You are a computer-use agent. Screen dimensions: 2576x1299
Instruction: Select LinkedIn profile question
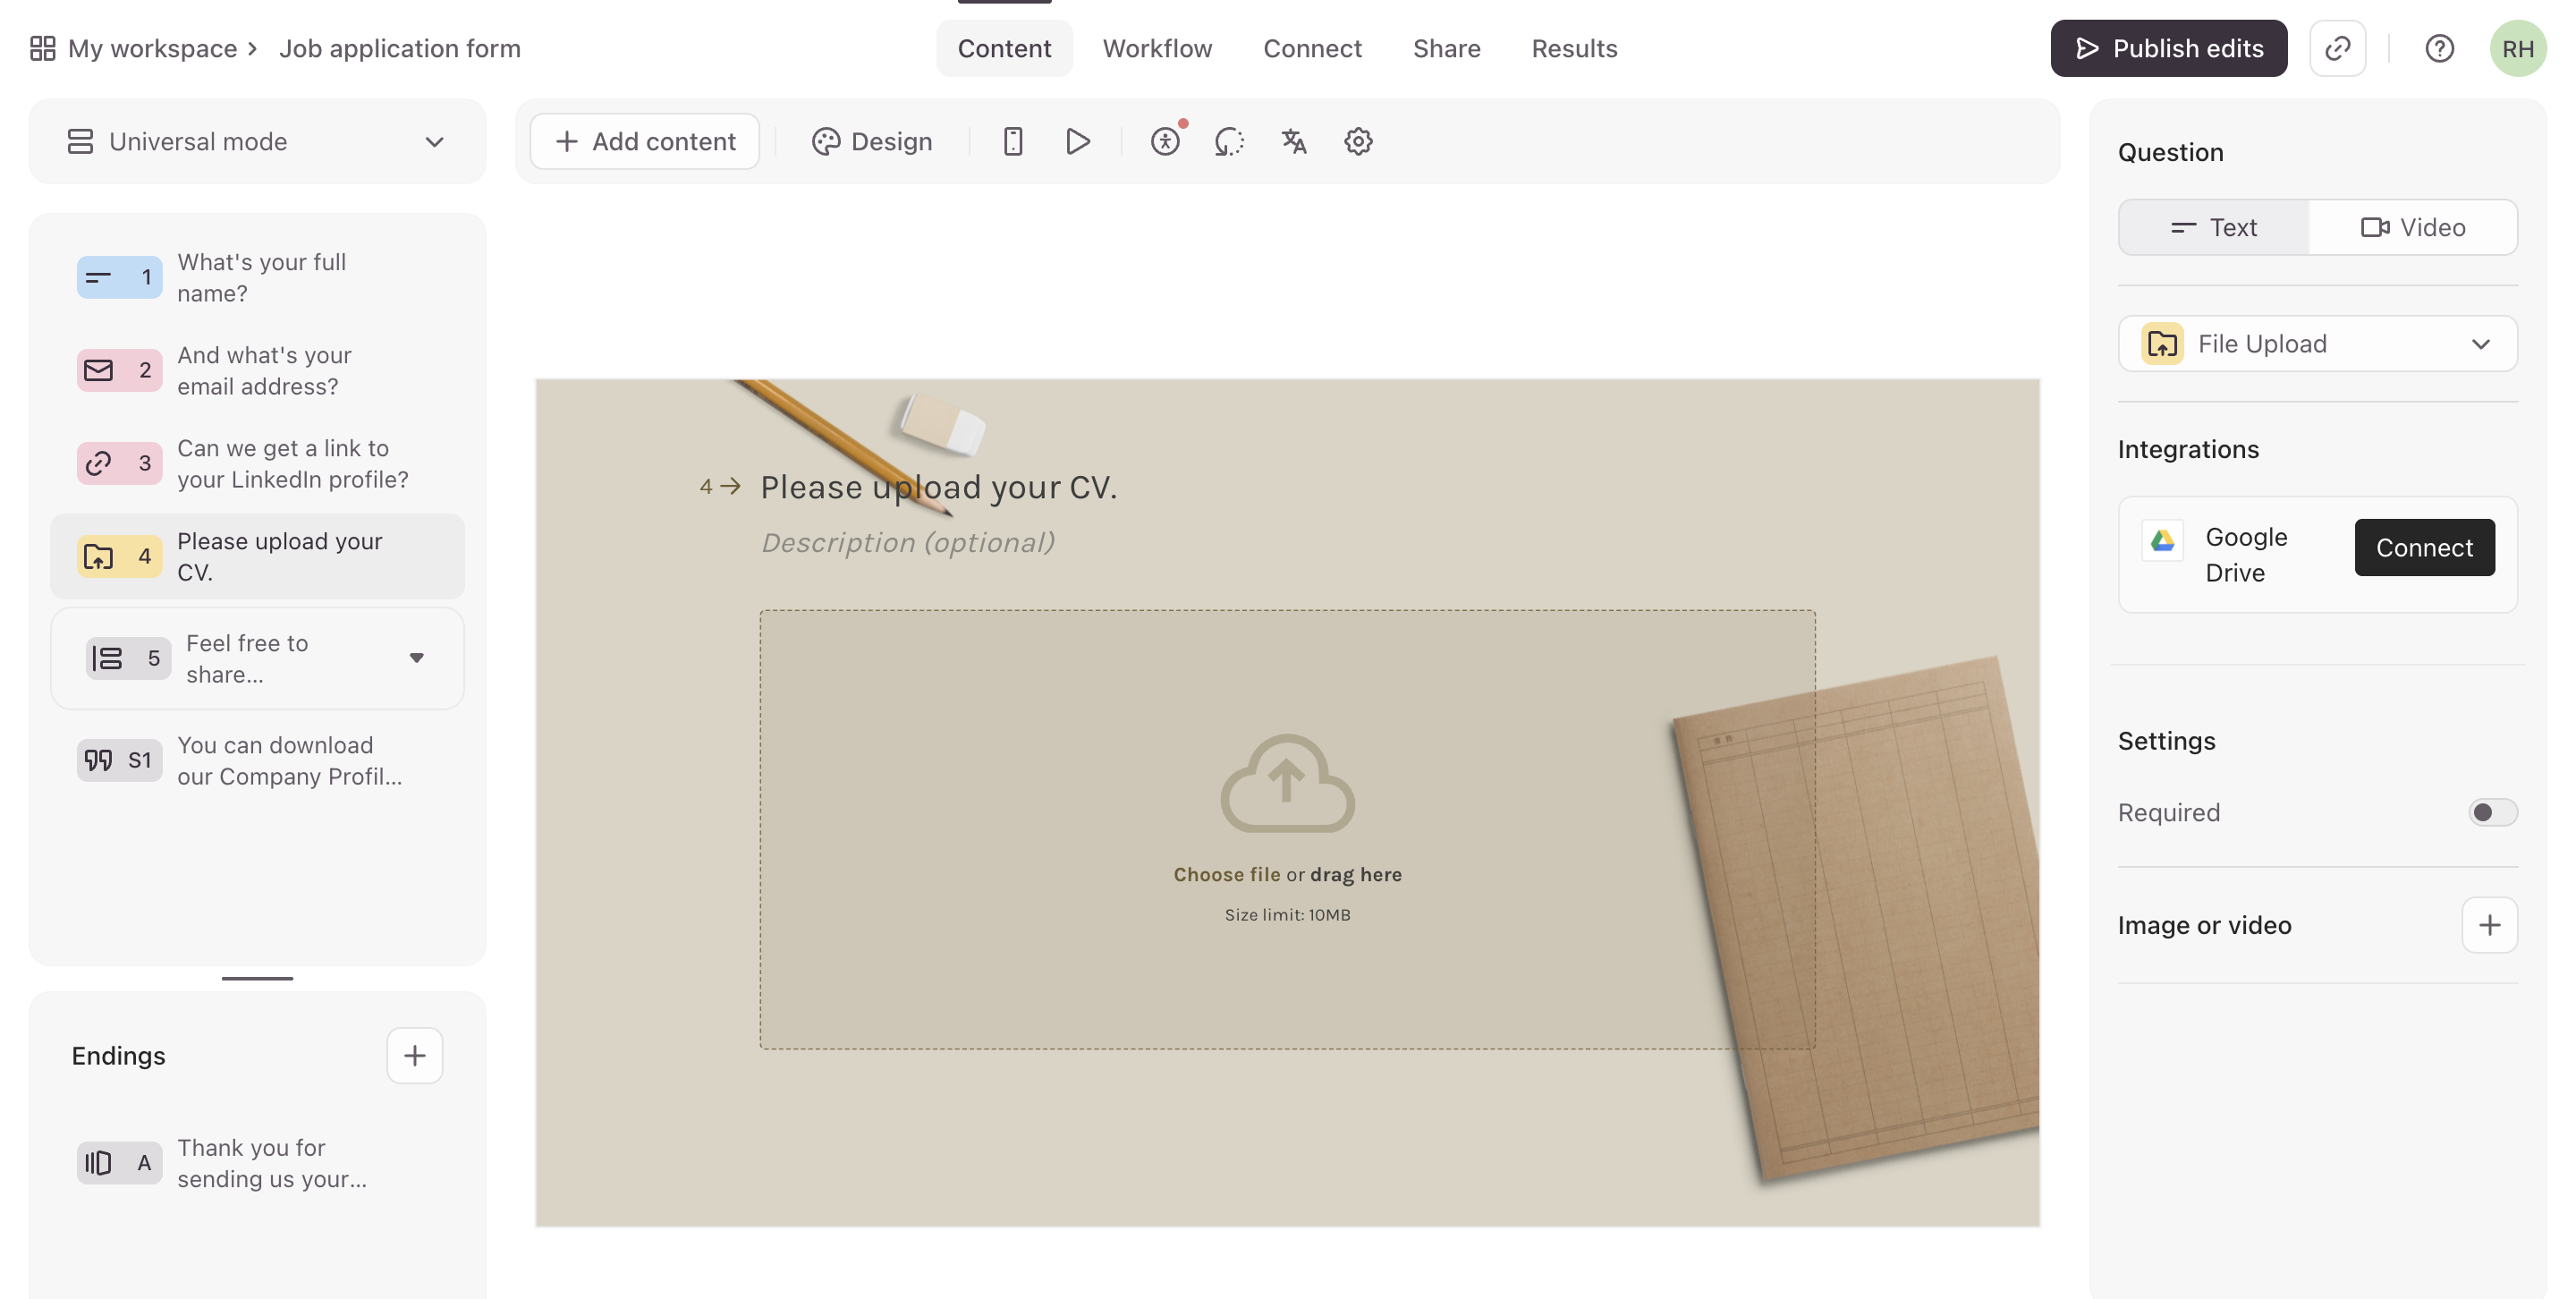(257, 463)
